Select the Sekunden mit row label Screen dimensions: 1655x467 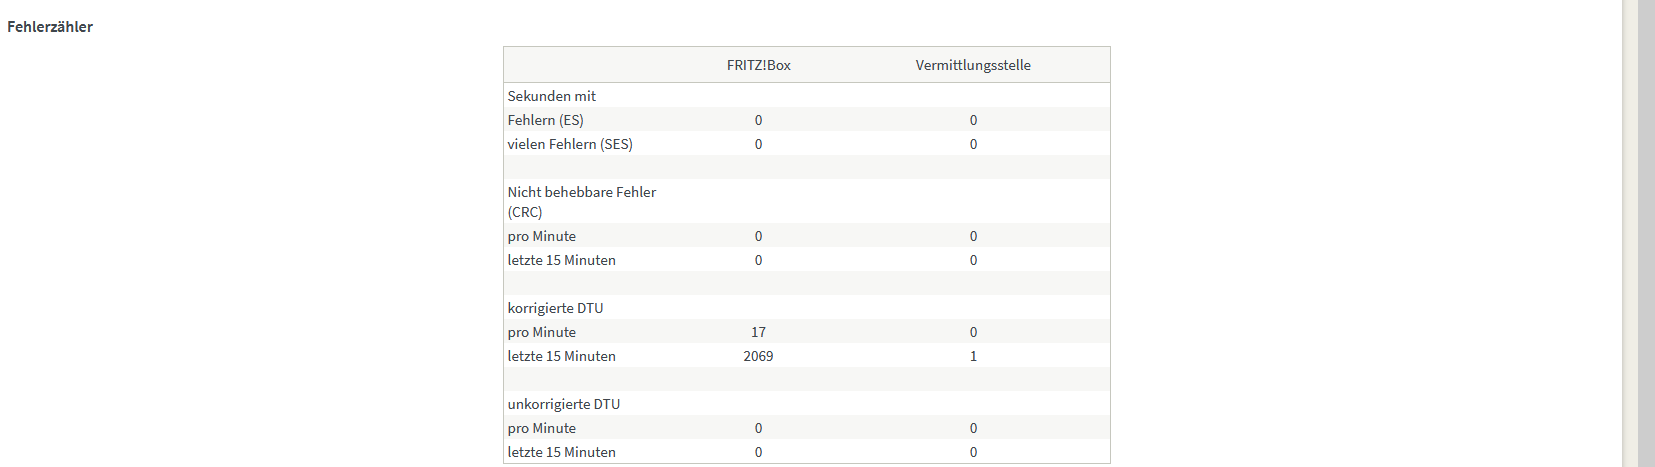[x=551, y=96]
